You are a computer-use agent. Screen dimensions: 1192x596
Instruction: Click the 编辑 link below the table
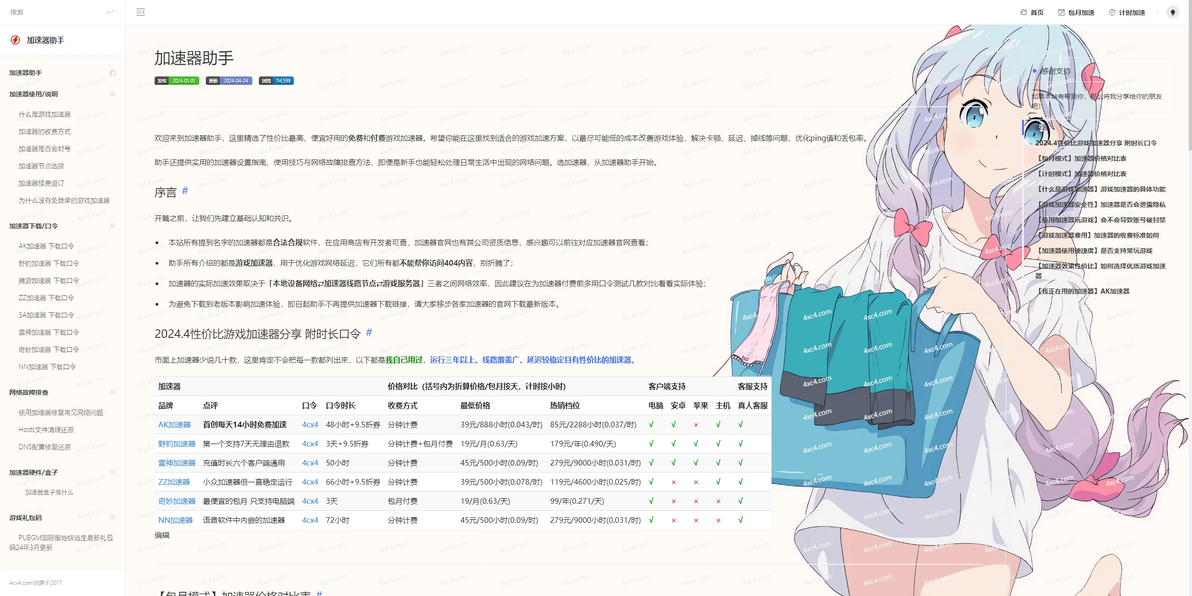[162, 535]
